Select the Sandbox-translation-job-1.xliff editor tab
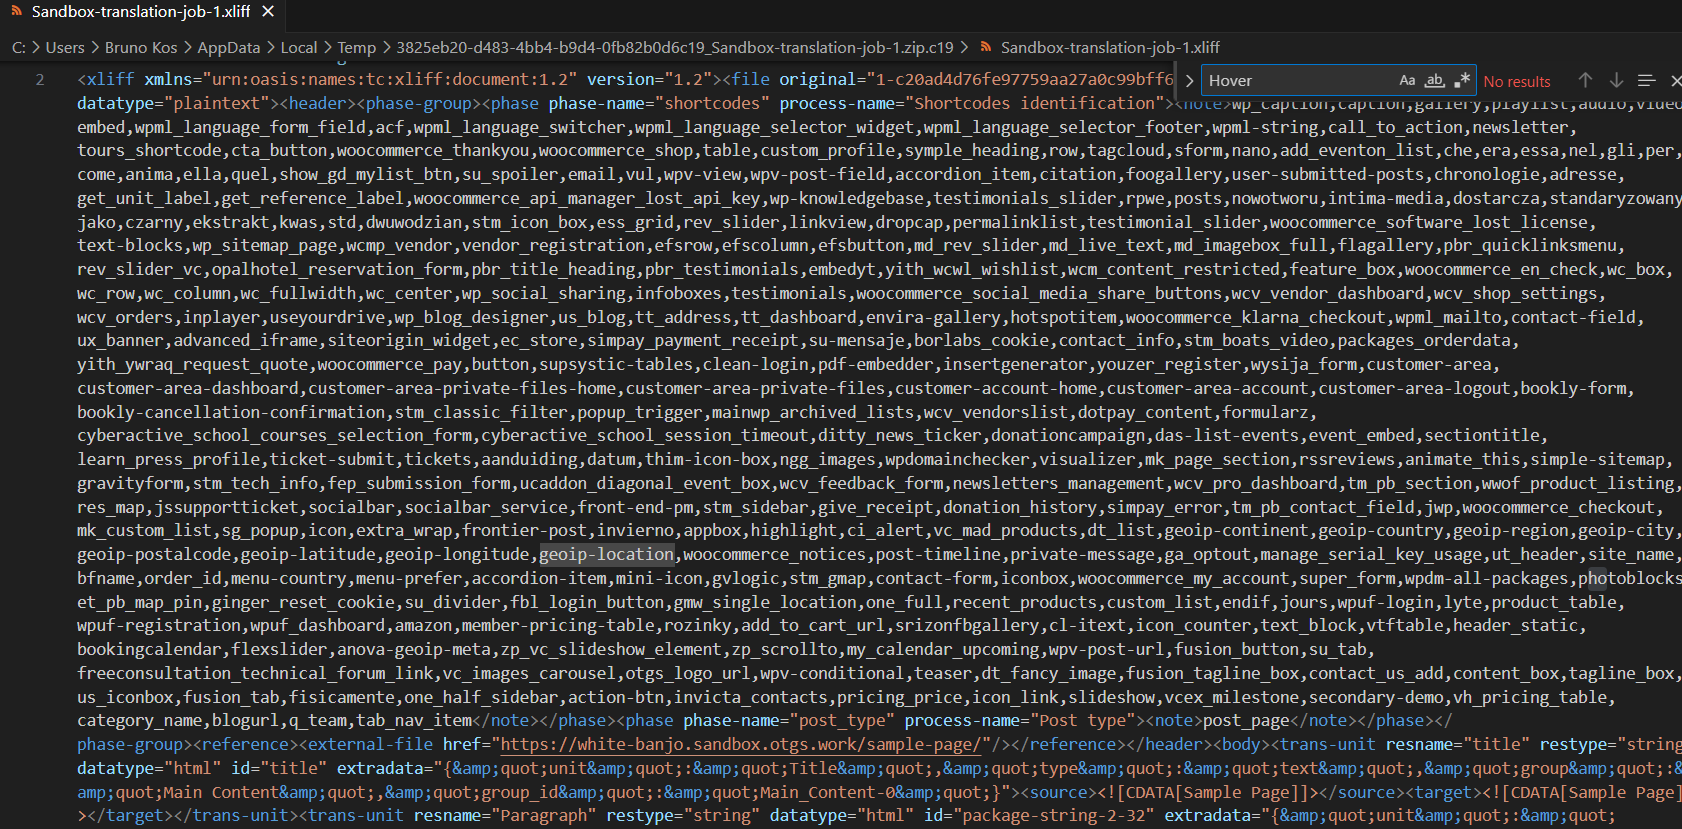This screenshot has width=1682, height=829. [141, 11]
